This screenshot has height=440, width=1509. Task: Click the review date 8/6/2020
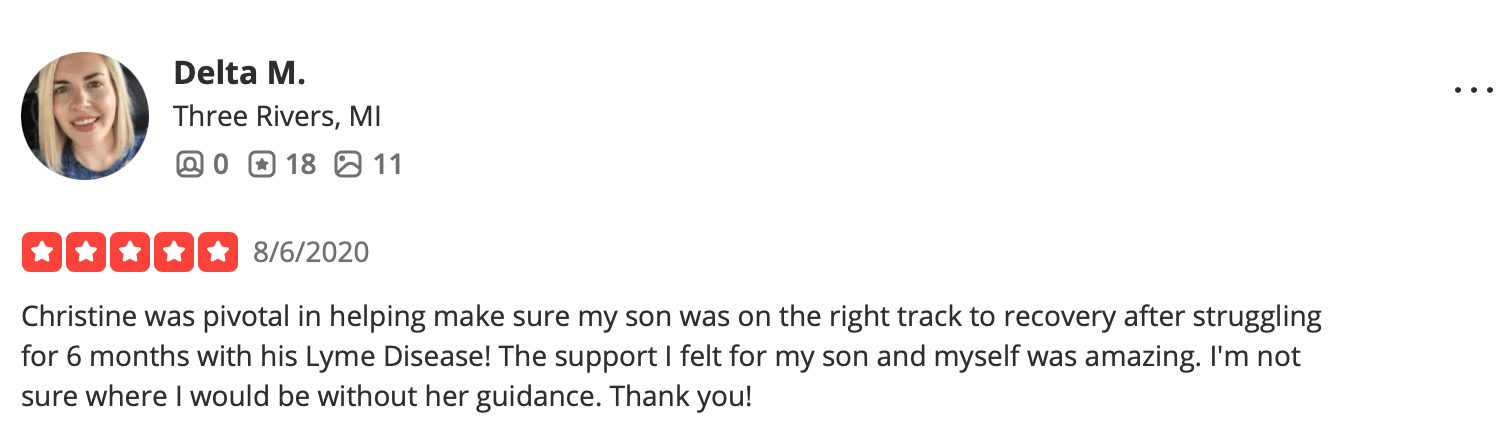311,252
